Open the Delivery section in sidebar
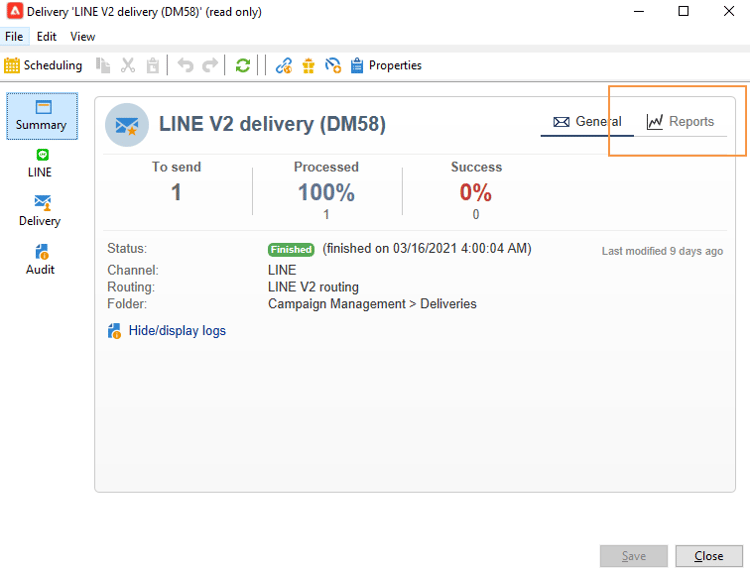Viewport: 750px width, 573px height. pyautogui.click(x=40, y=211)
